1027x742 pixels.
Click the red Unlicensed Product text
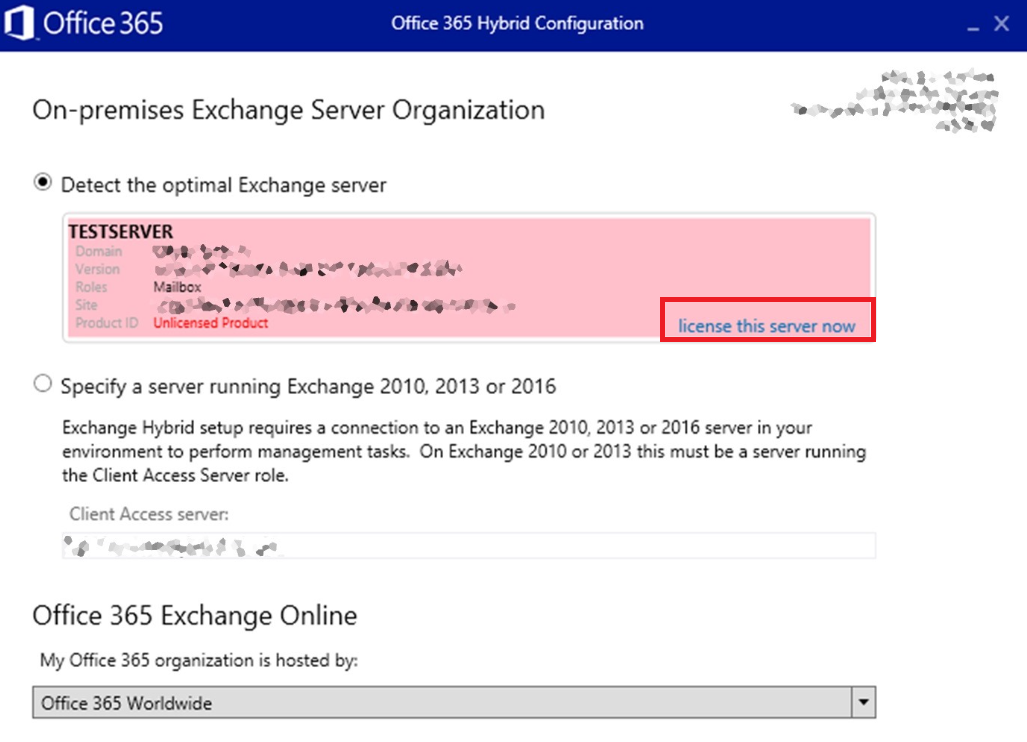click(210, 323)
